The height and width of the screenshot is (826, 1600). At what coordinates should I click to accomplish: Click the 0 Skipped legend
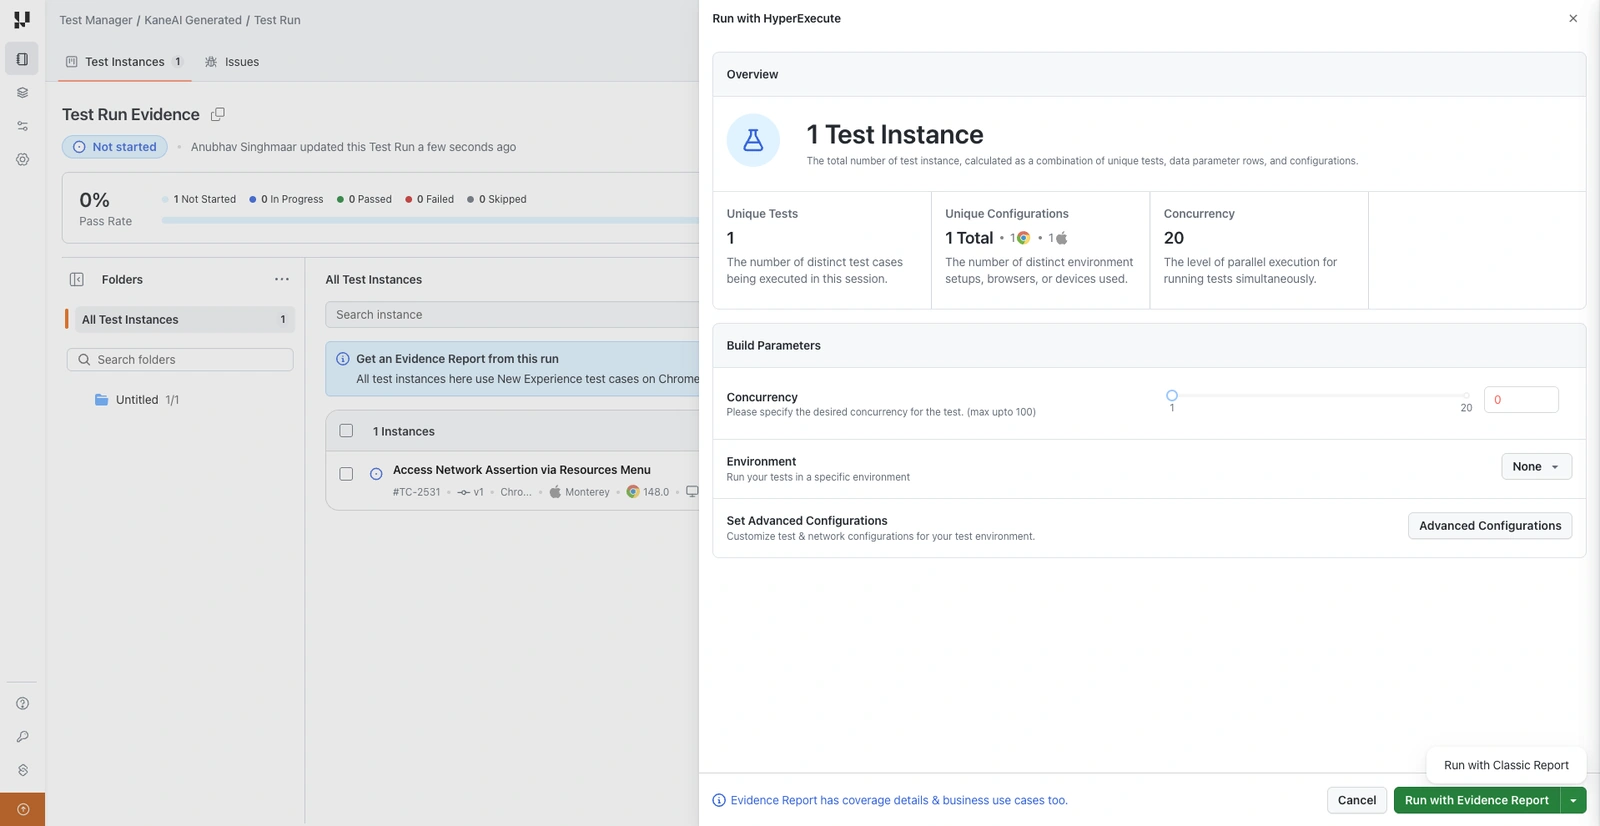point(497,199)
